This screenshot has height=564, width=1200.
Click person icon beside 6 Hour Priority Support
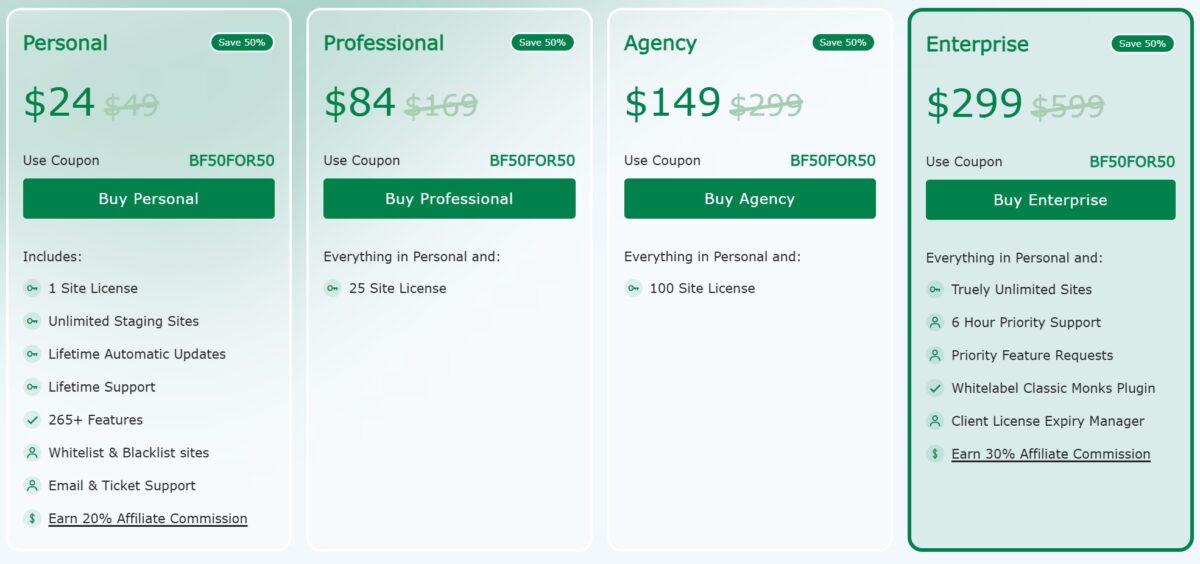pos(935,322)
